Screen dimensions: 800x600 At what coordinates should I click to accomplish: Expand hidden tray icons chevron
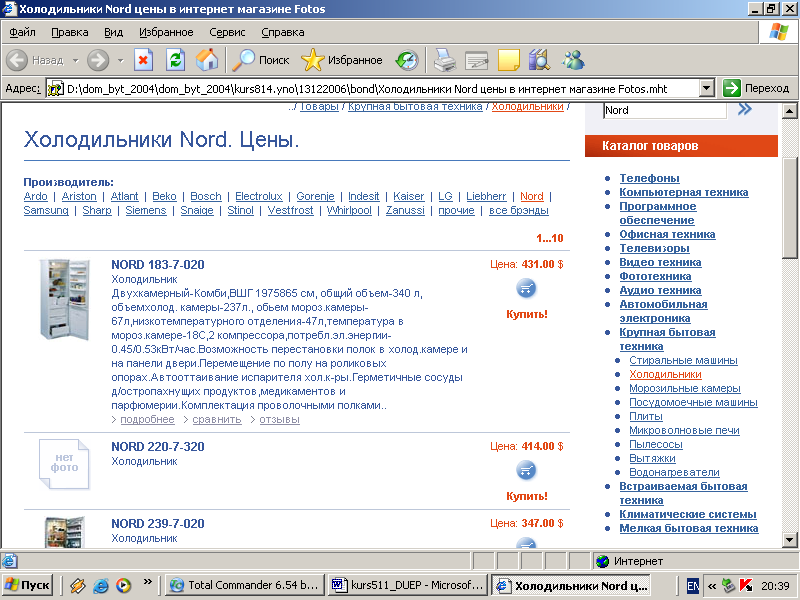click(x=712, y=586)
